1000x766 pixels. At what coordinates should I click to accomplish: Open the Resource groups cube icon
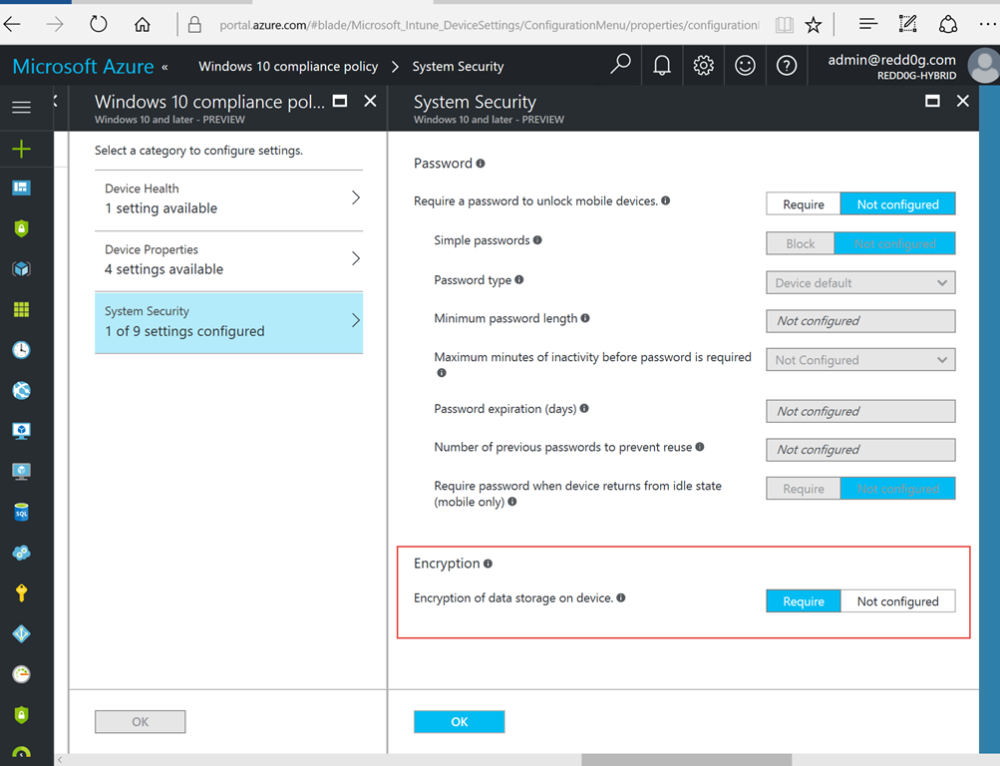tap(21, 269)
